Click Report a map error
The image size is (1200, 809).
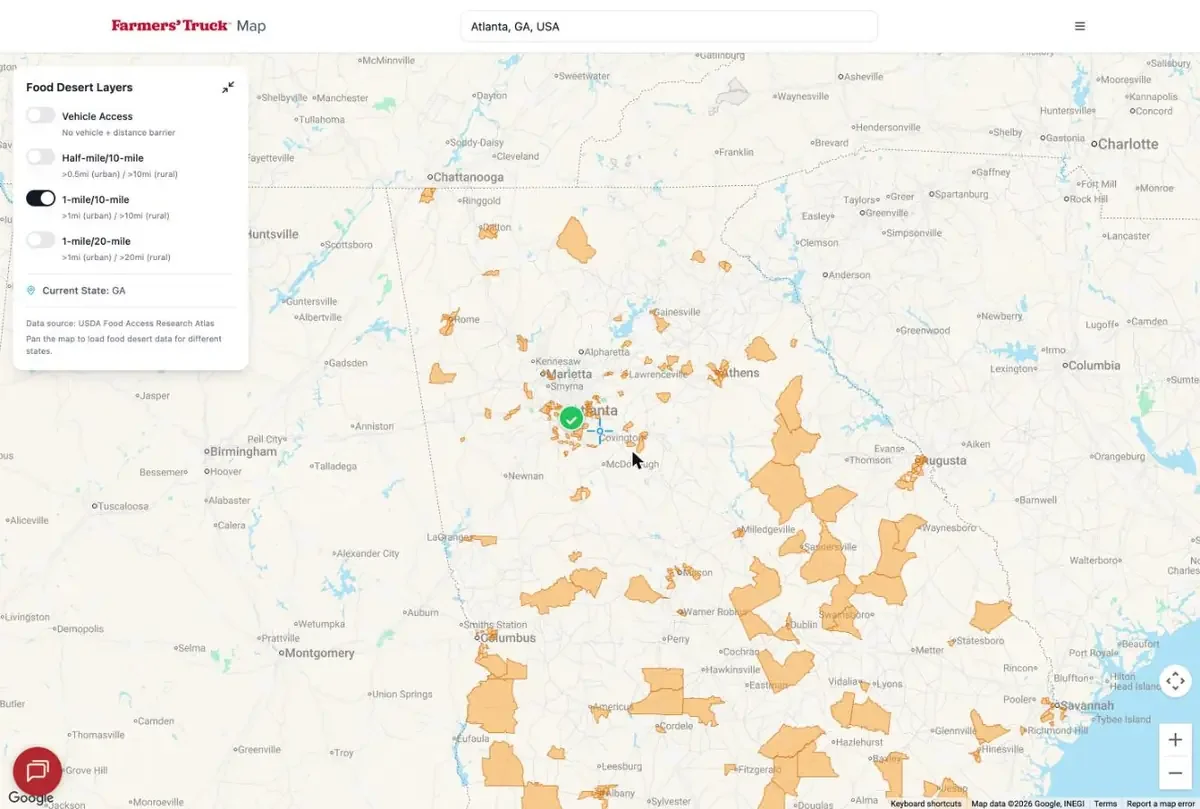coord(1160,804)
